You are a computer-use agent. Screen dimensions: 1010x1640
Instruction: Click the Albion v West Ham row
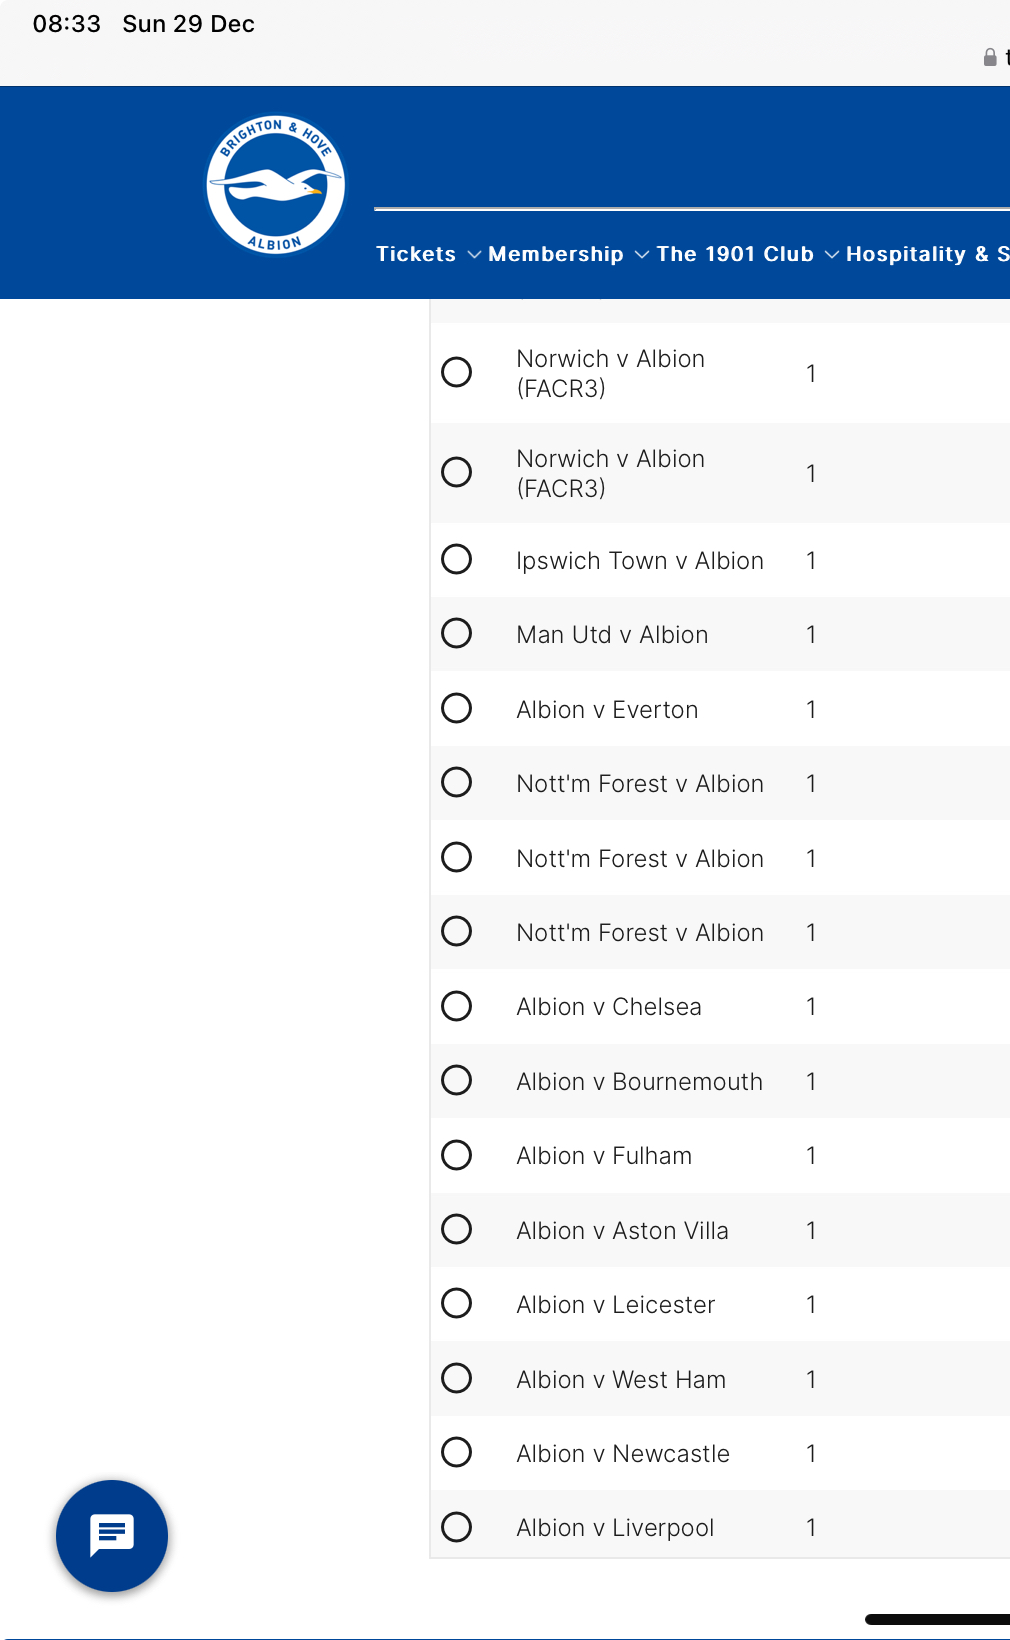(720, 1379)
